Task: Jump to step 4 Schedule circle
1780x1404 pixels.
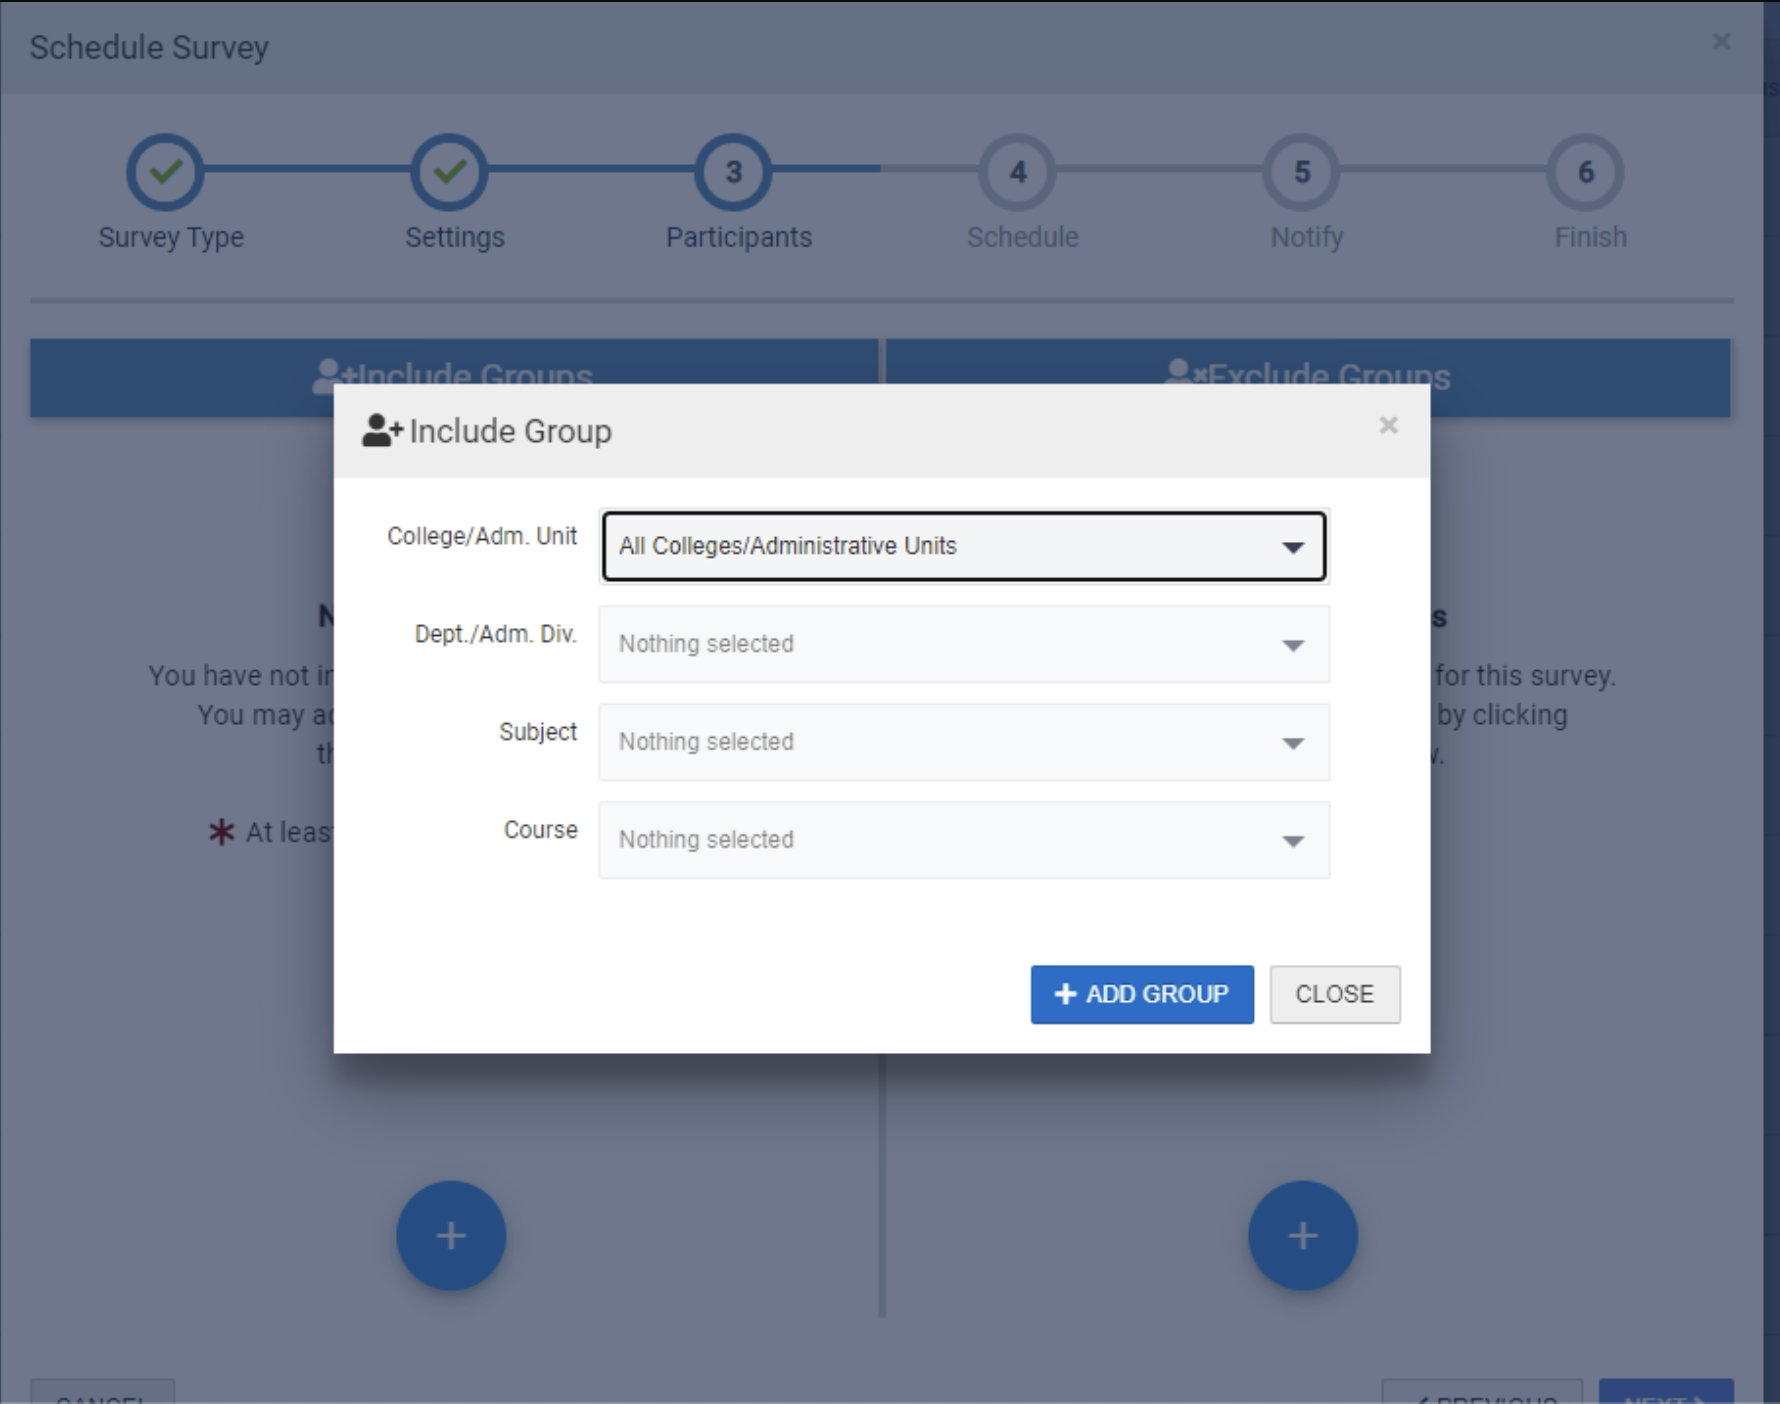Action: [1017, 172]
